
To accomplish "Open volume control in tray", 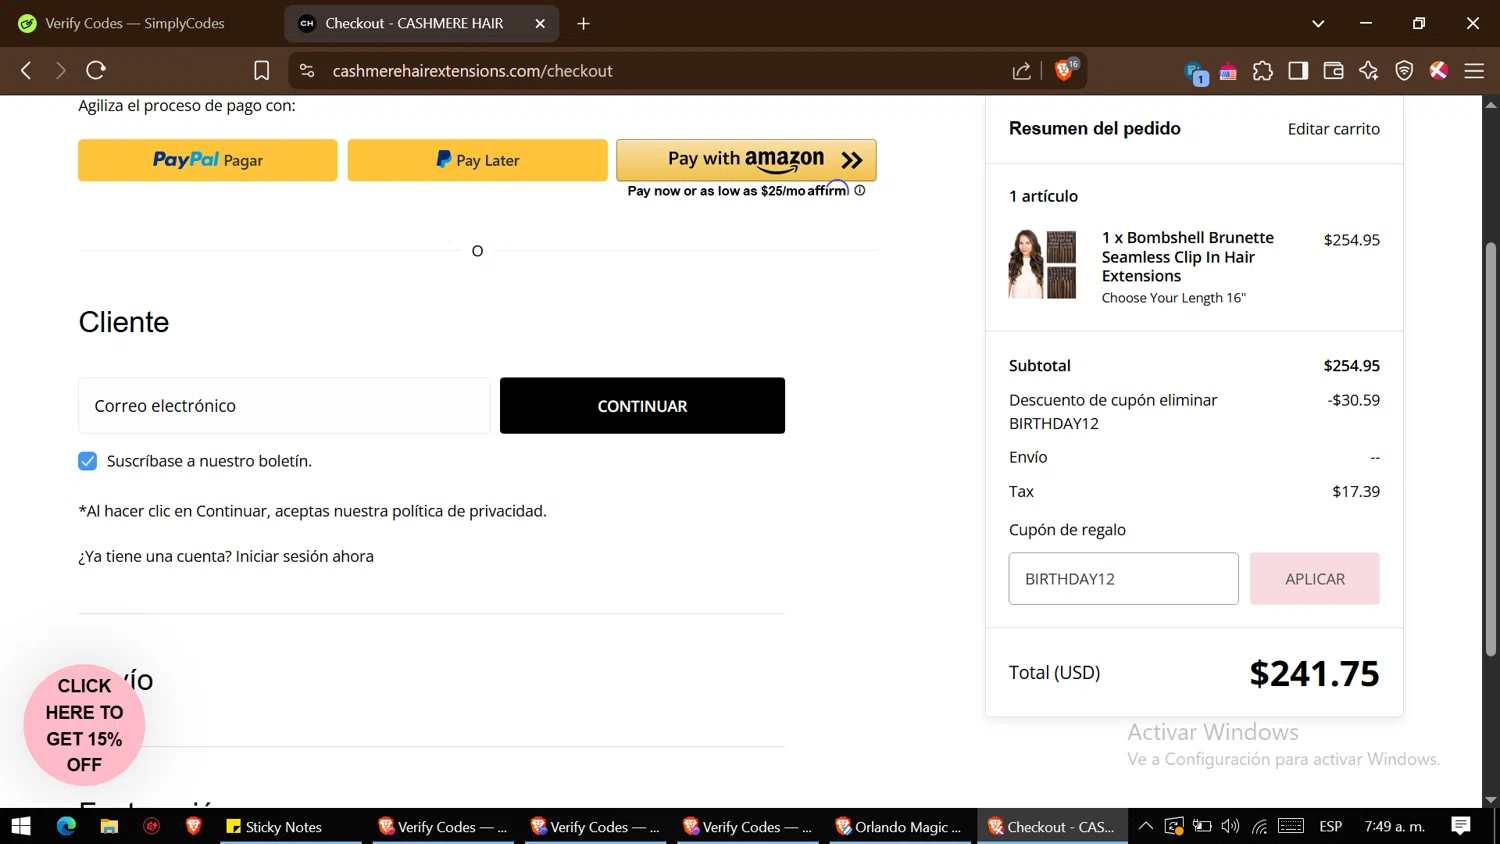I will click(1231, 826).
